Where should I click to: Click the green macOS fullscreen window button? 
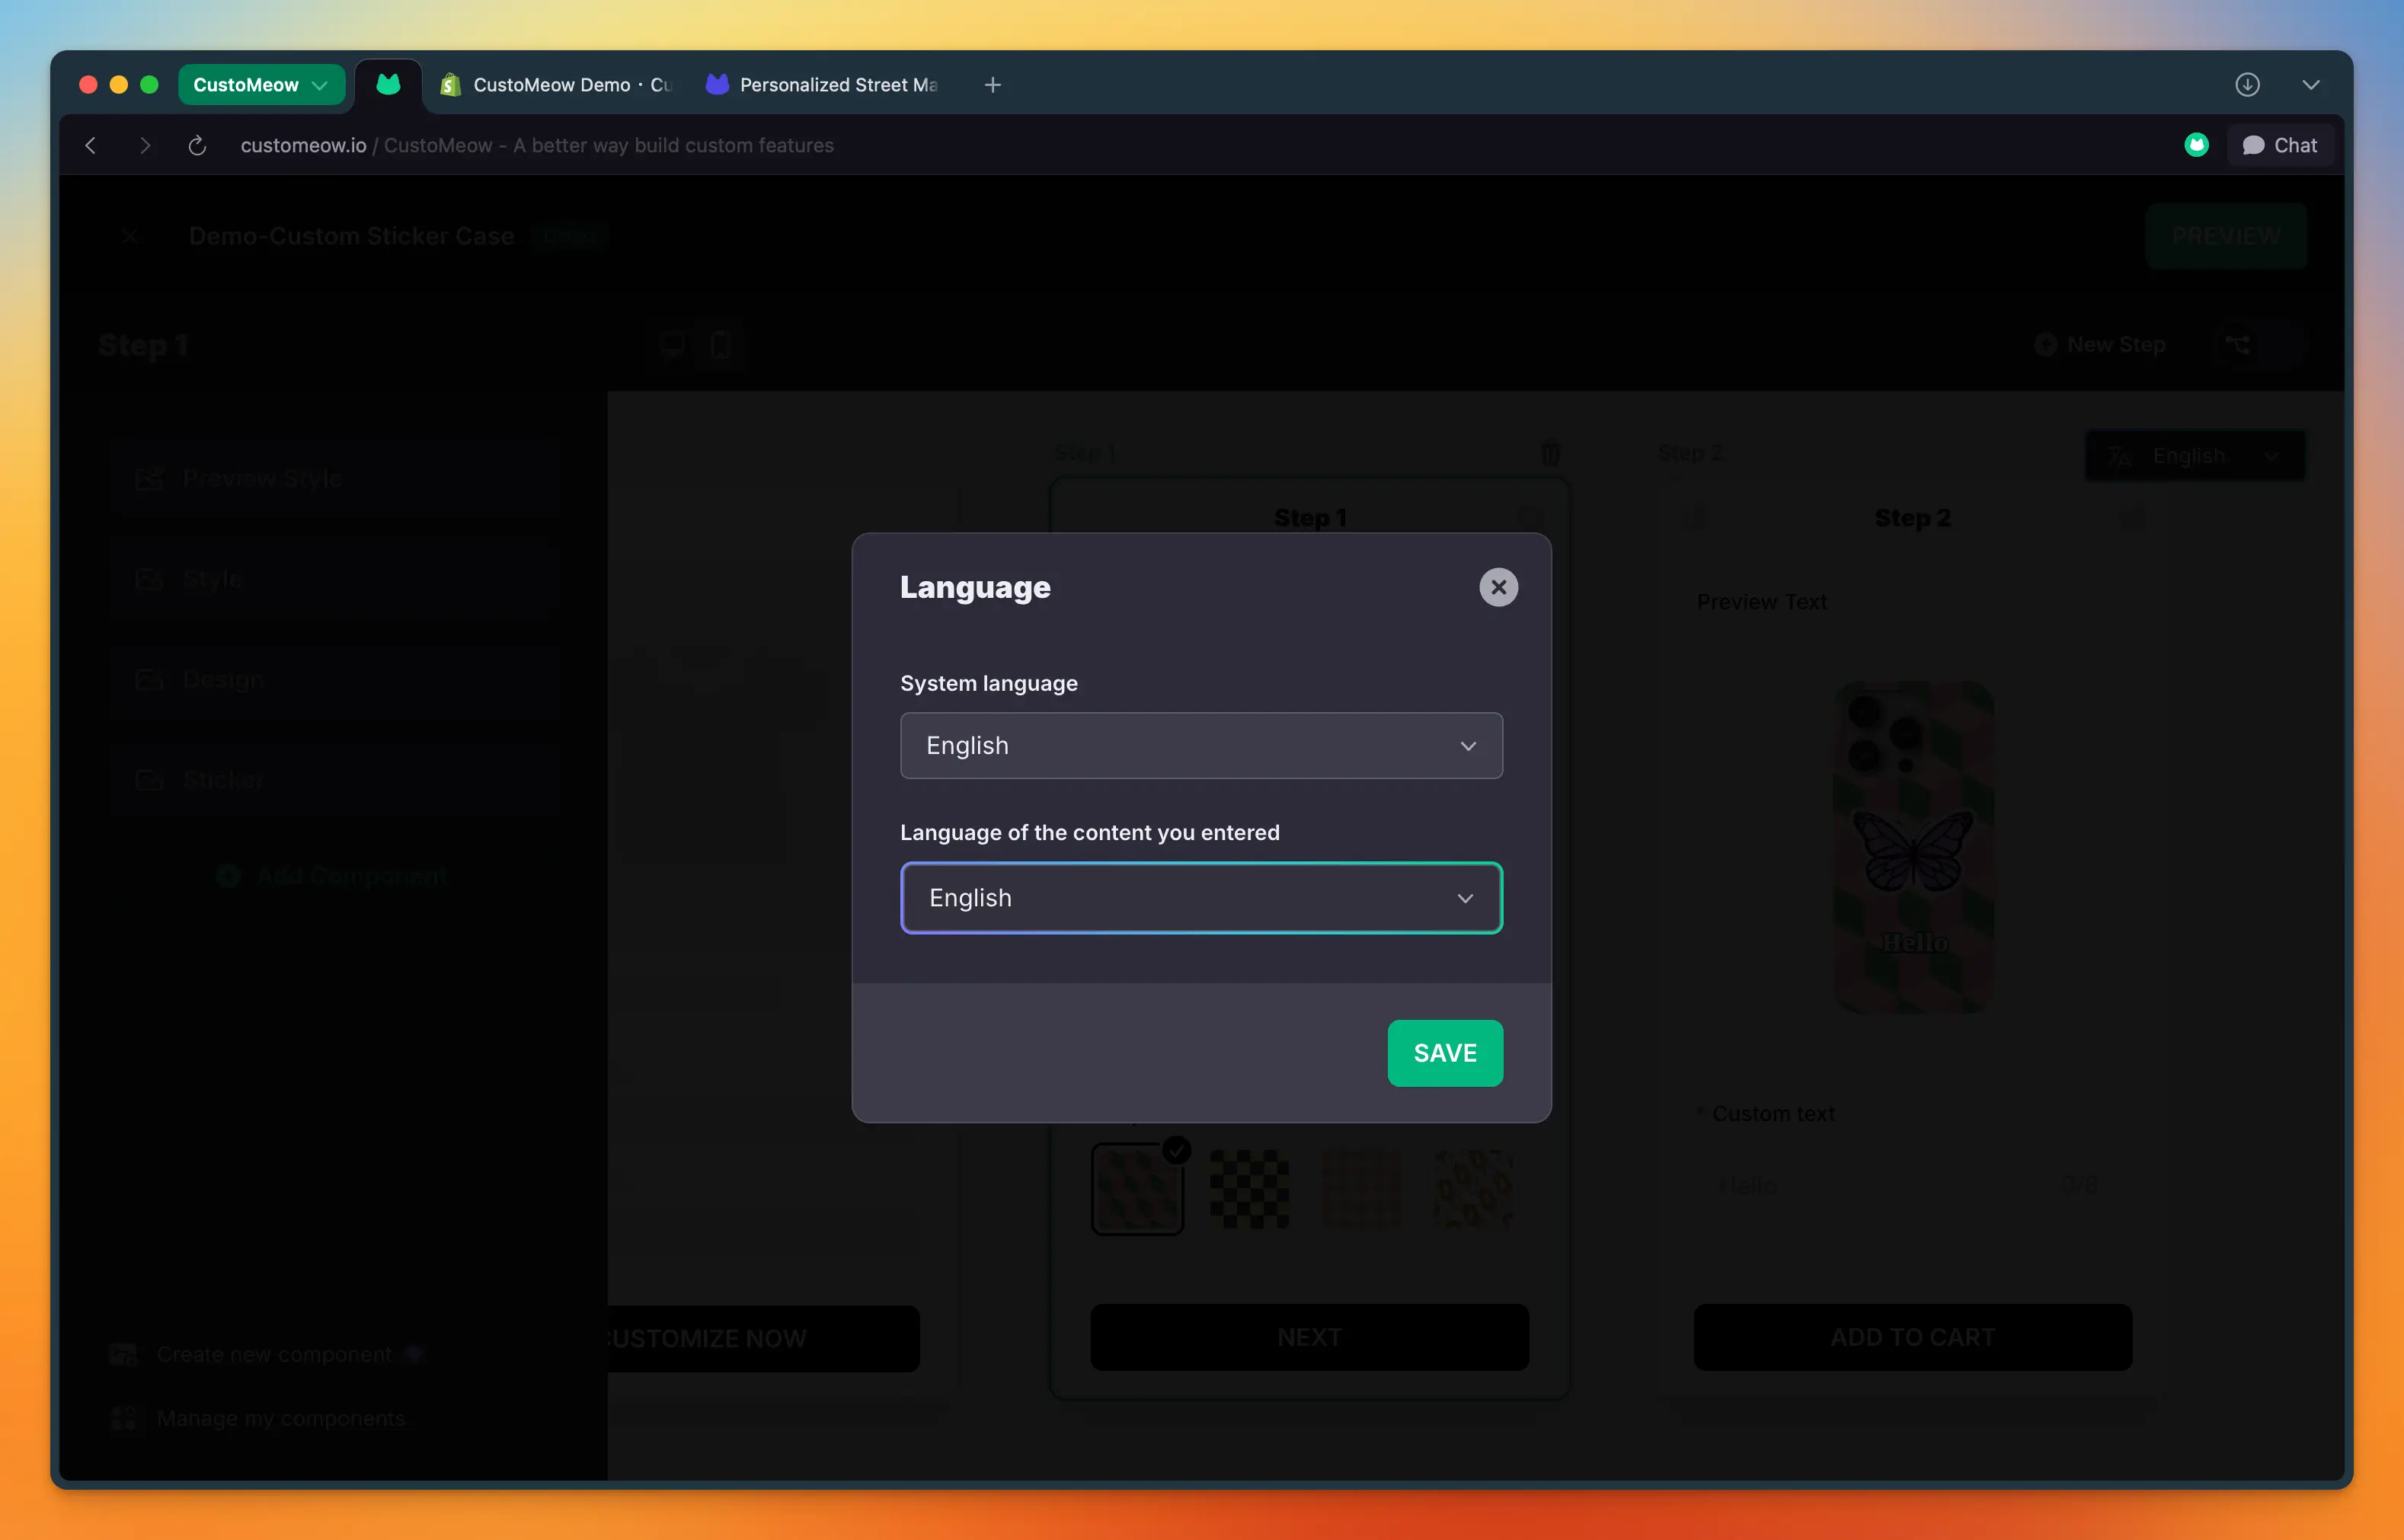coord(149,85)
